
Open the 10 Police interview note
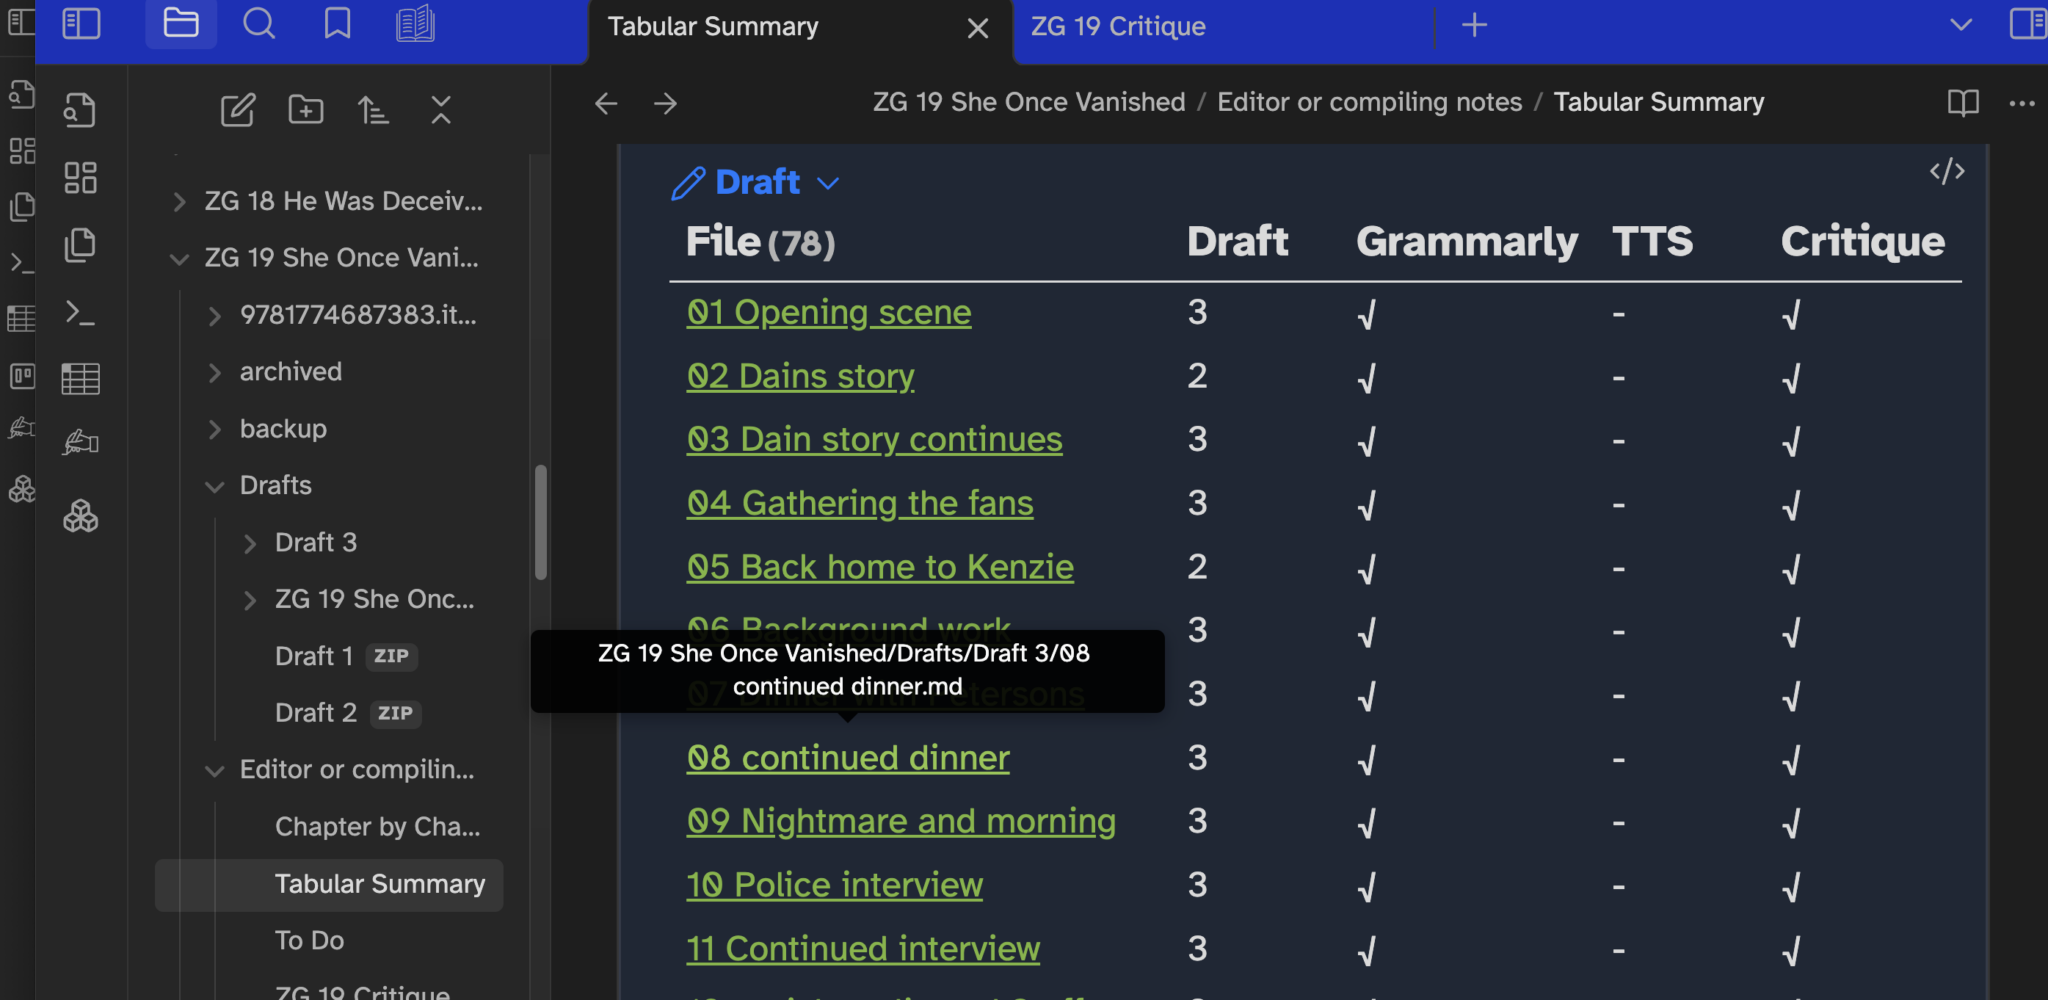point(834,884)
